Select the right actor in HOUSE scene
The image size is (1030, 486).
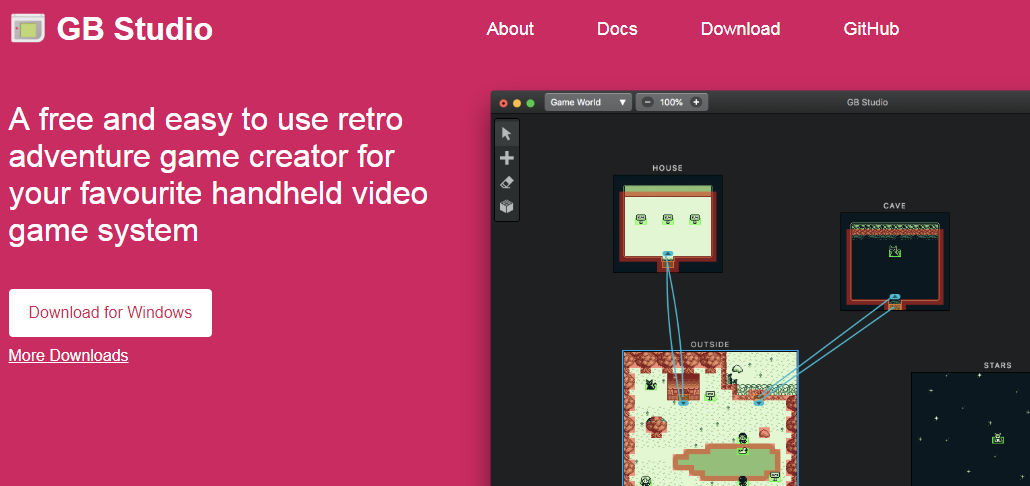695,219
